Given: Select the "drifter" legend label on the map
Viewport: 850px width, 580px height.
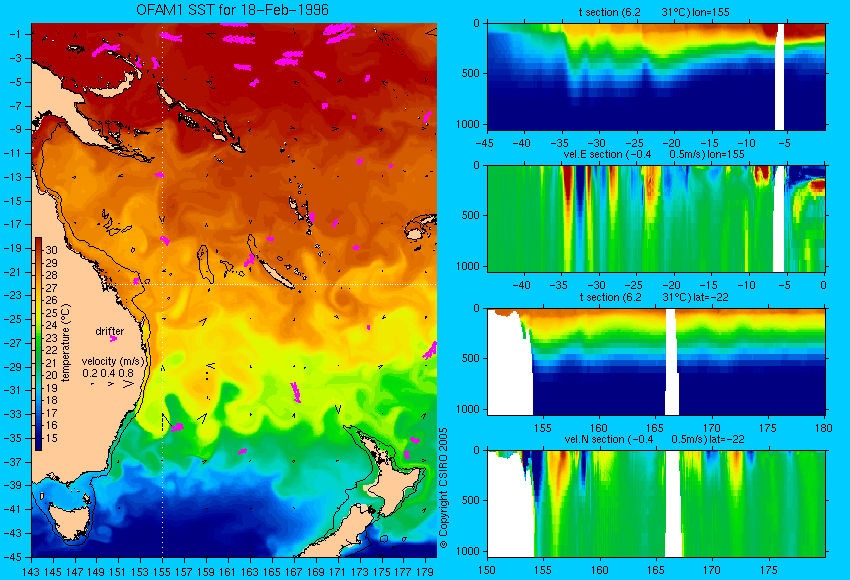Looking at the screenshot, I should click(110, 331).
